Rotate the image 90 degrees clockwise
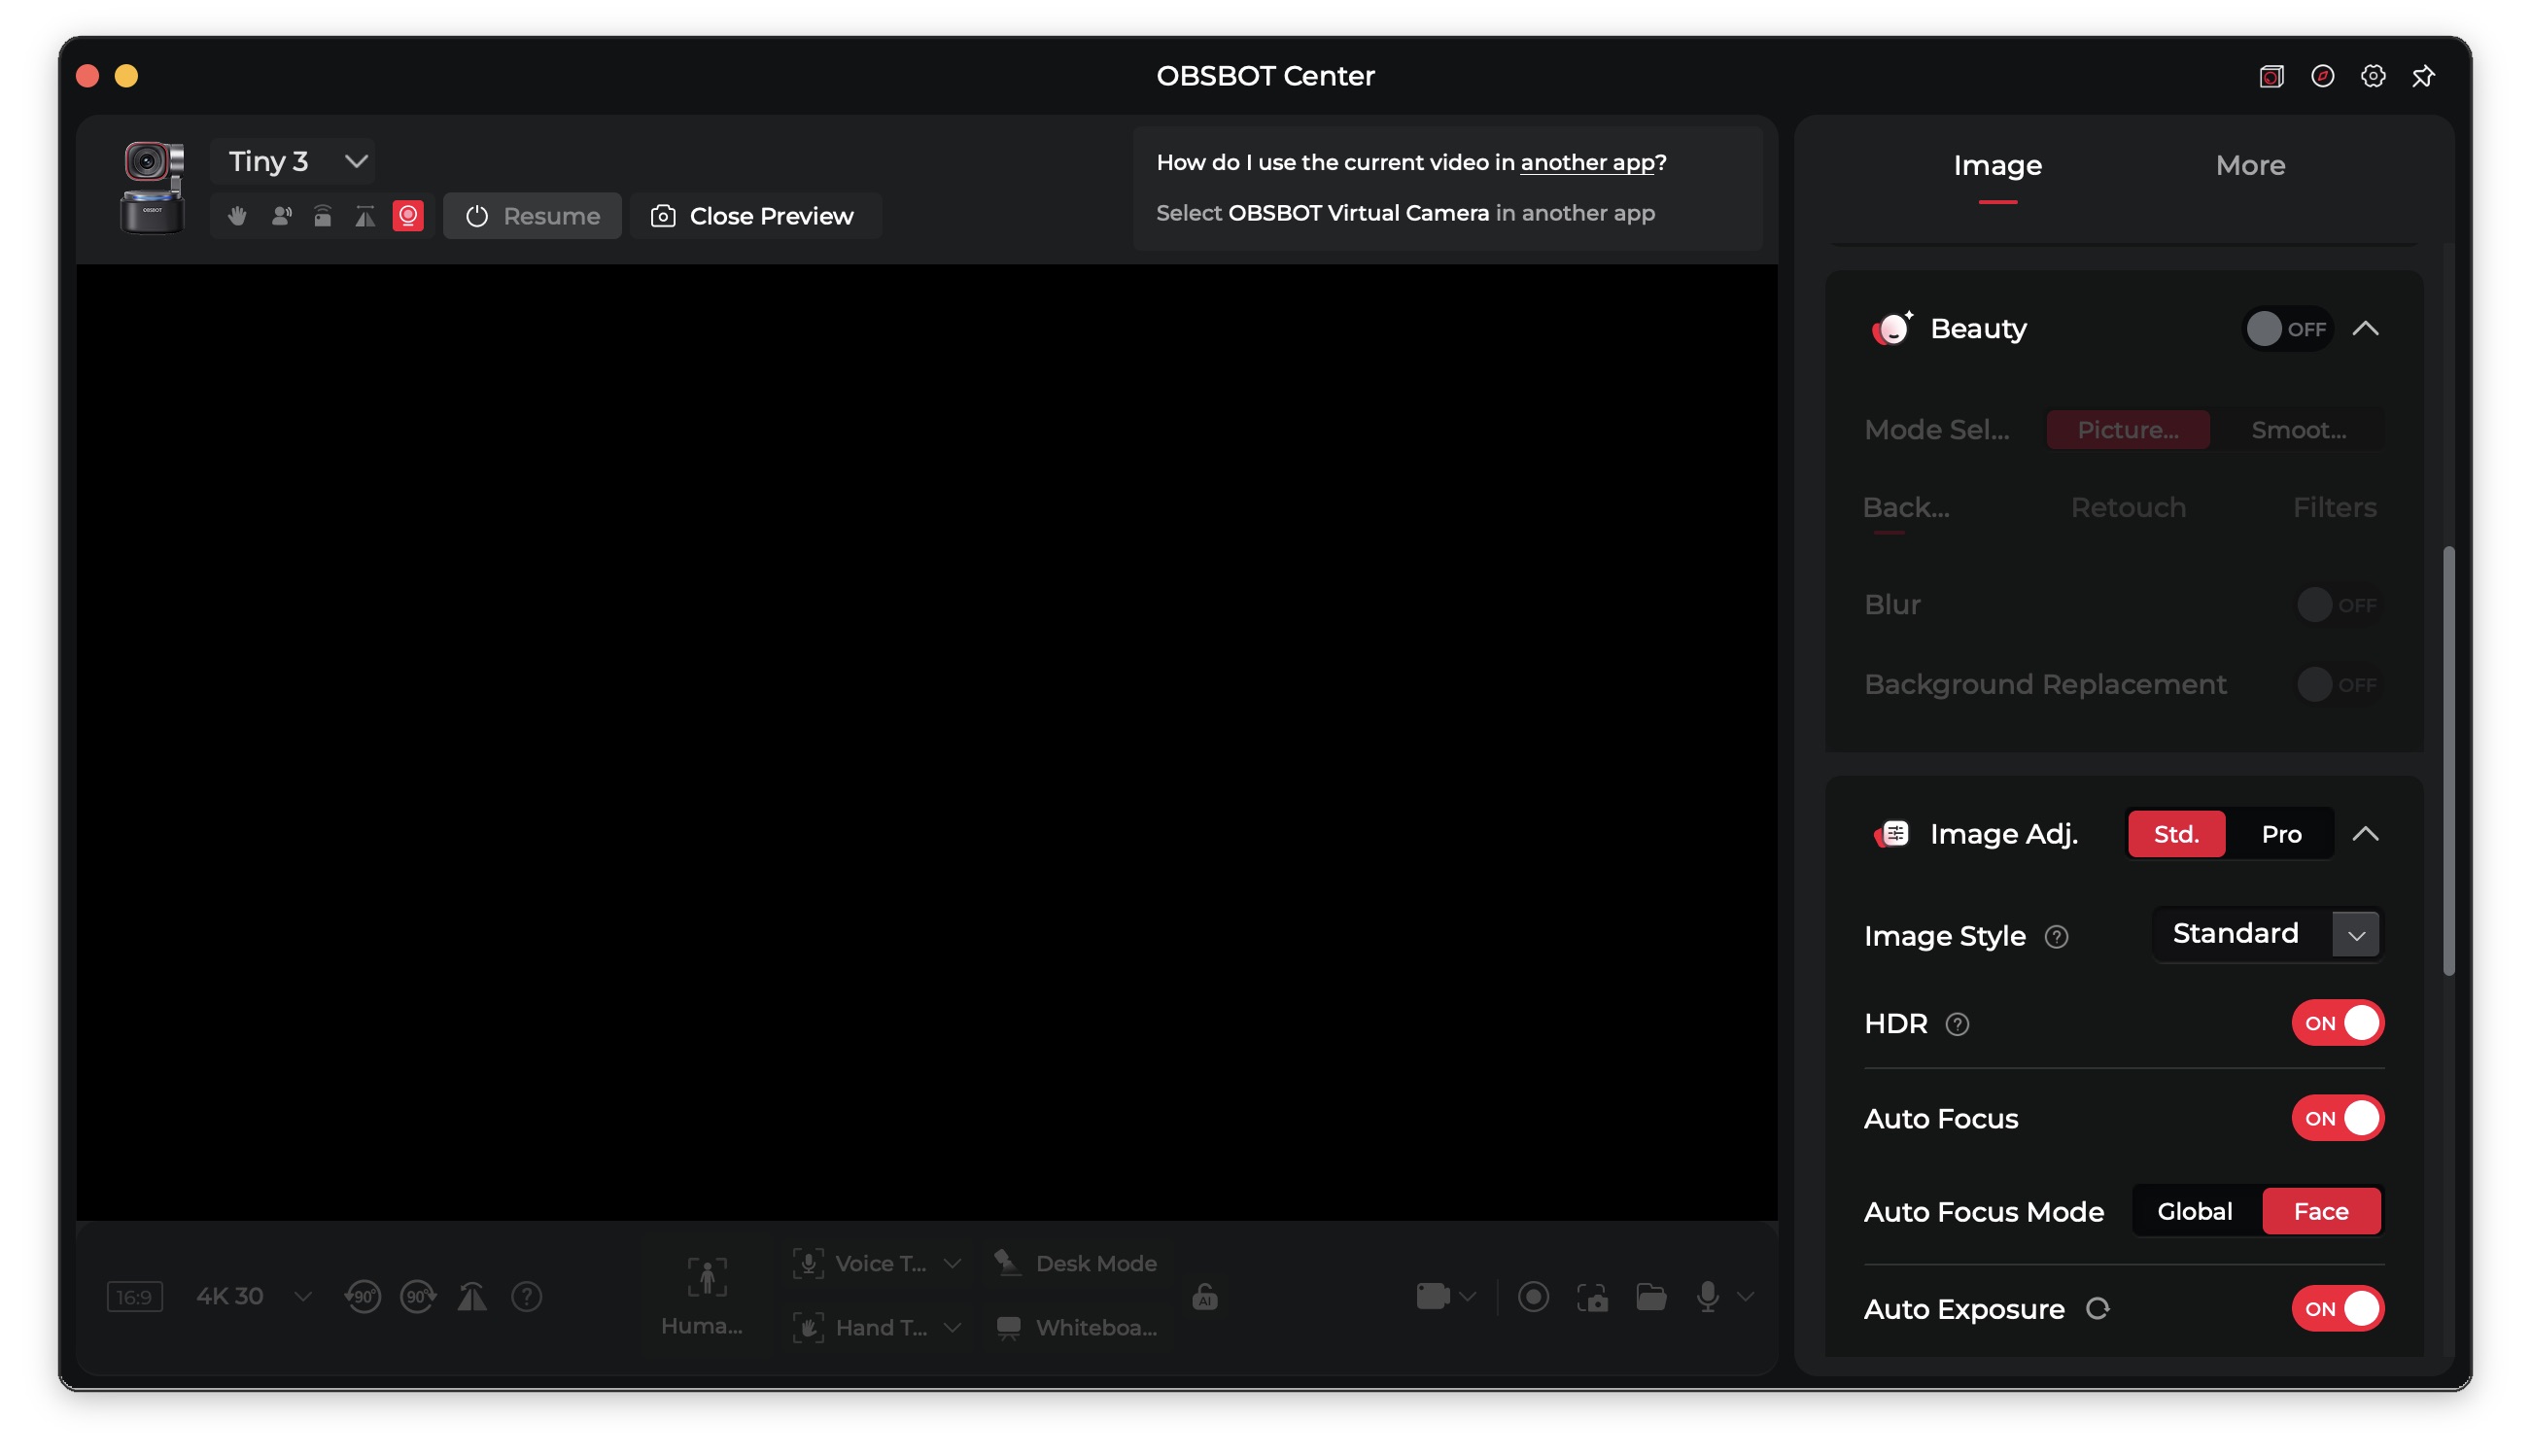Viewport: 2531px width, 1456px height. [418, 1297]
